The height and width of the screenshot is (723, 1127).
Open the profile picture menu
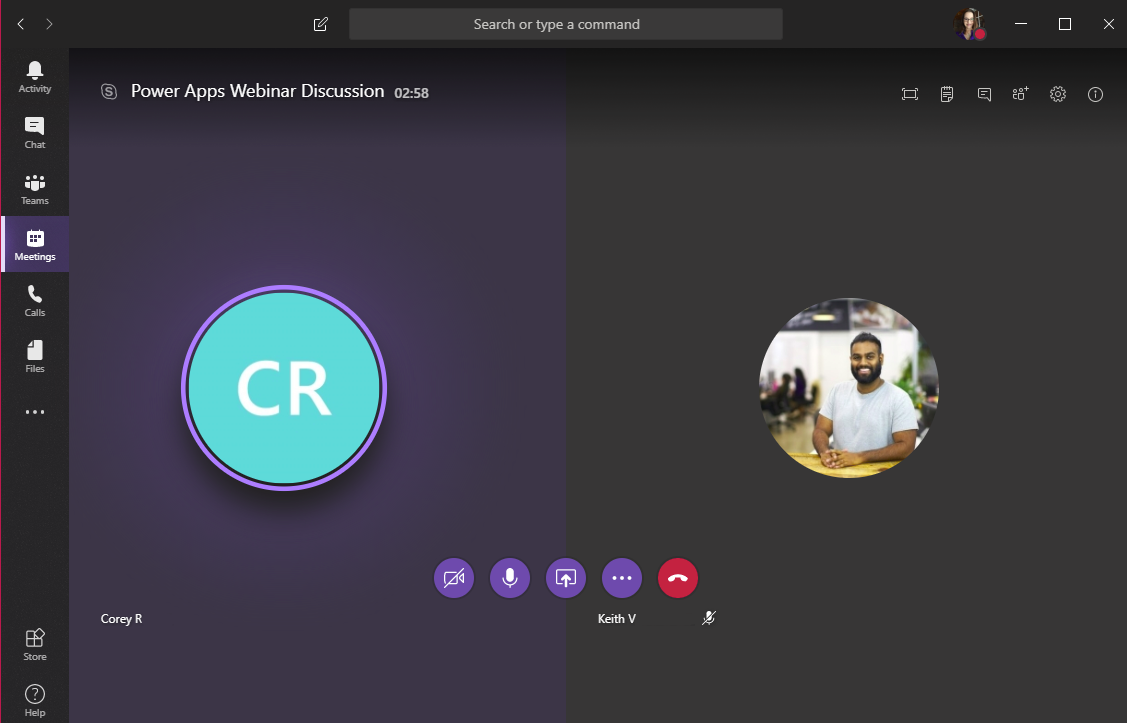pyautogui.click(x=970, y=24)
